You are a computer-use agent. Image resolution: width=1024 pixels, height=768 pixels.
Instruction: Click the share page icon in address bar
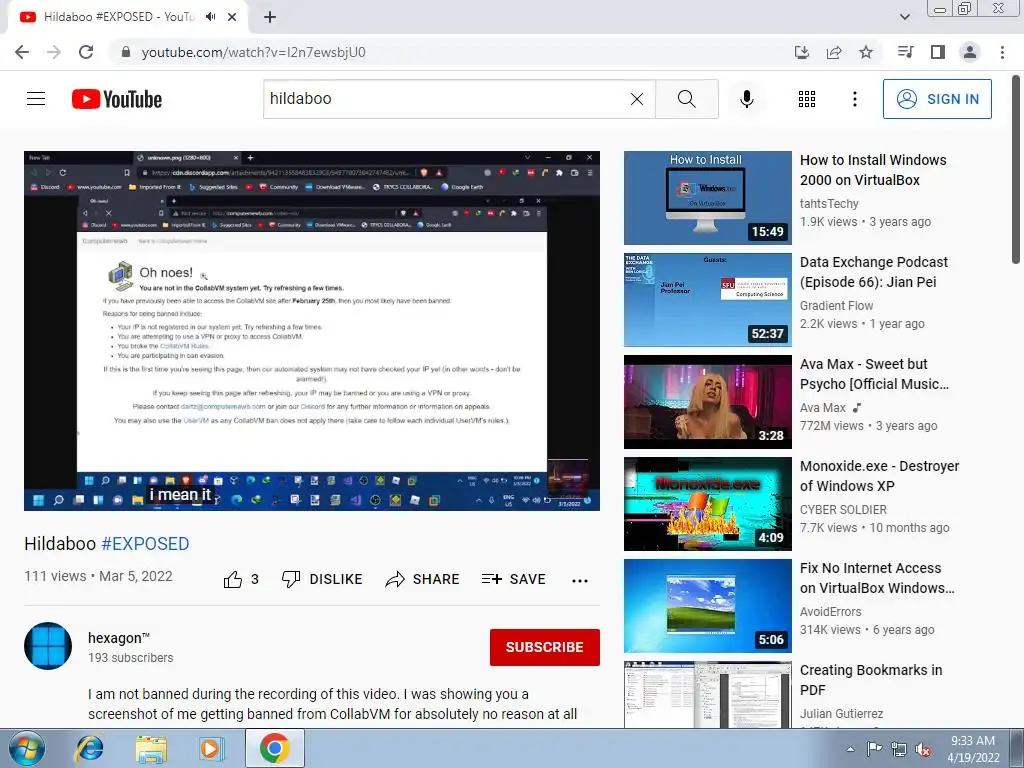tap(834, 52)
